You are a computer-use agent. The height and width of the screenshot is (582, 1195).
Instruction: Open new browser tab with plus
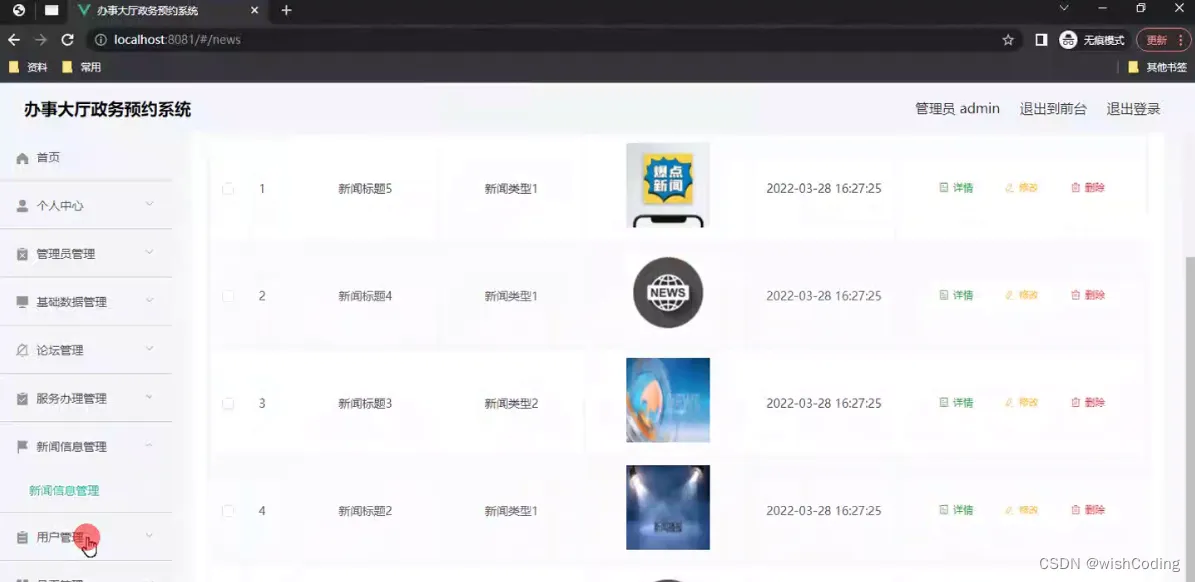[286, 11]
